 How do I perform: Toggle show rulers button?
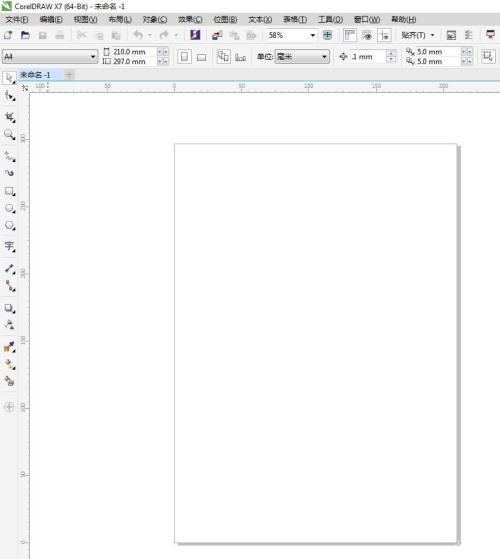click(x=350, y=35)
